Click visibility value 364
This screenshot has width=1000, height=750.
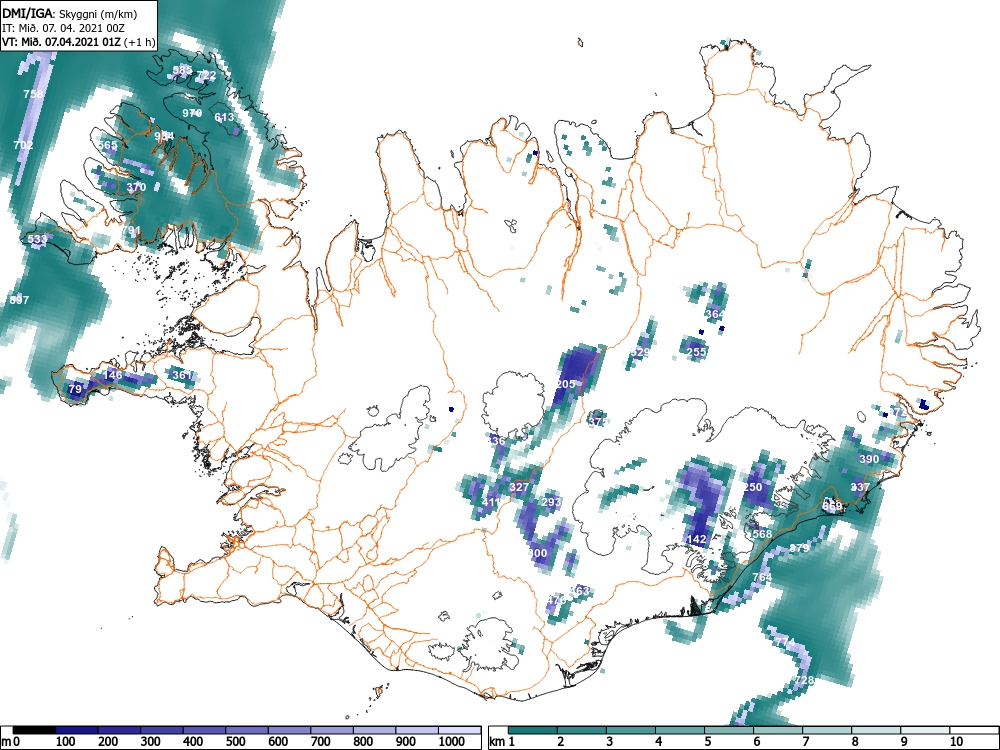[x=715, y=314]
